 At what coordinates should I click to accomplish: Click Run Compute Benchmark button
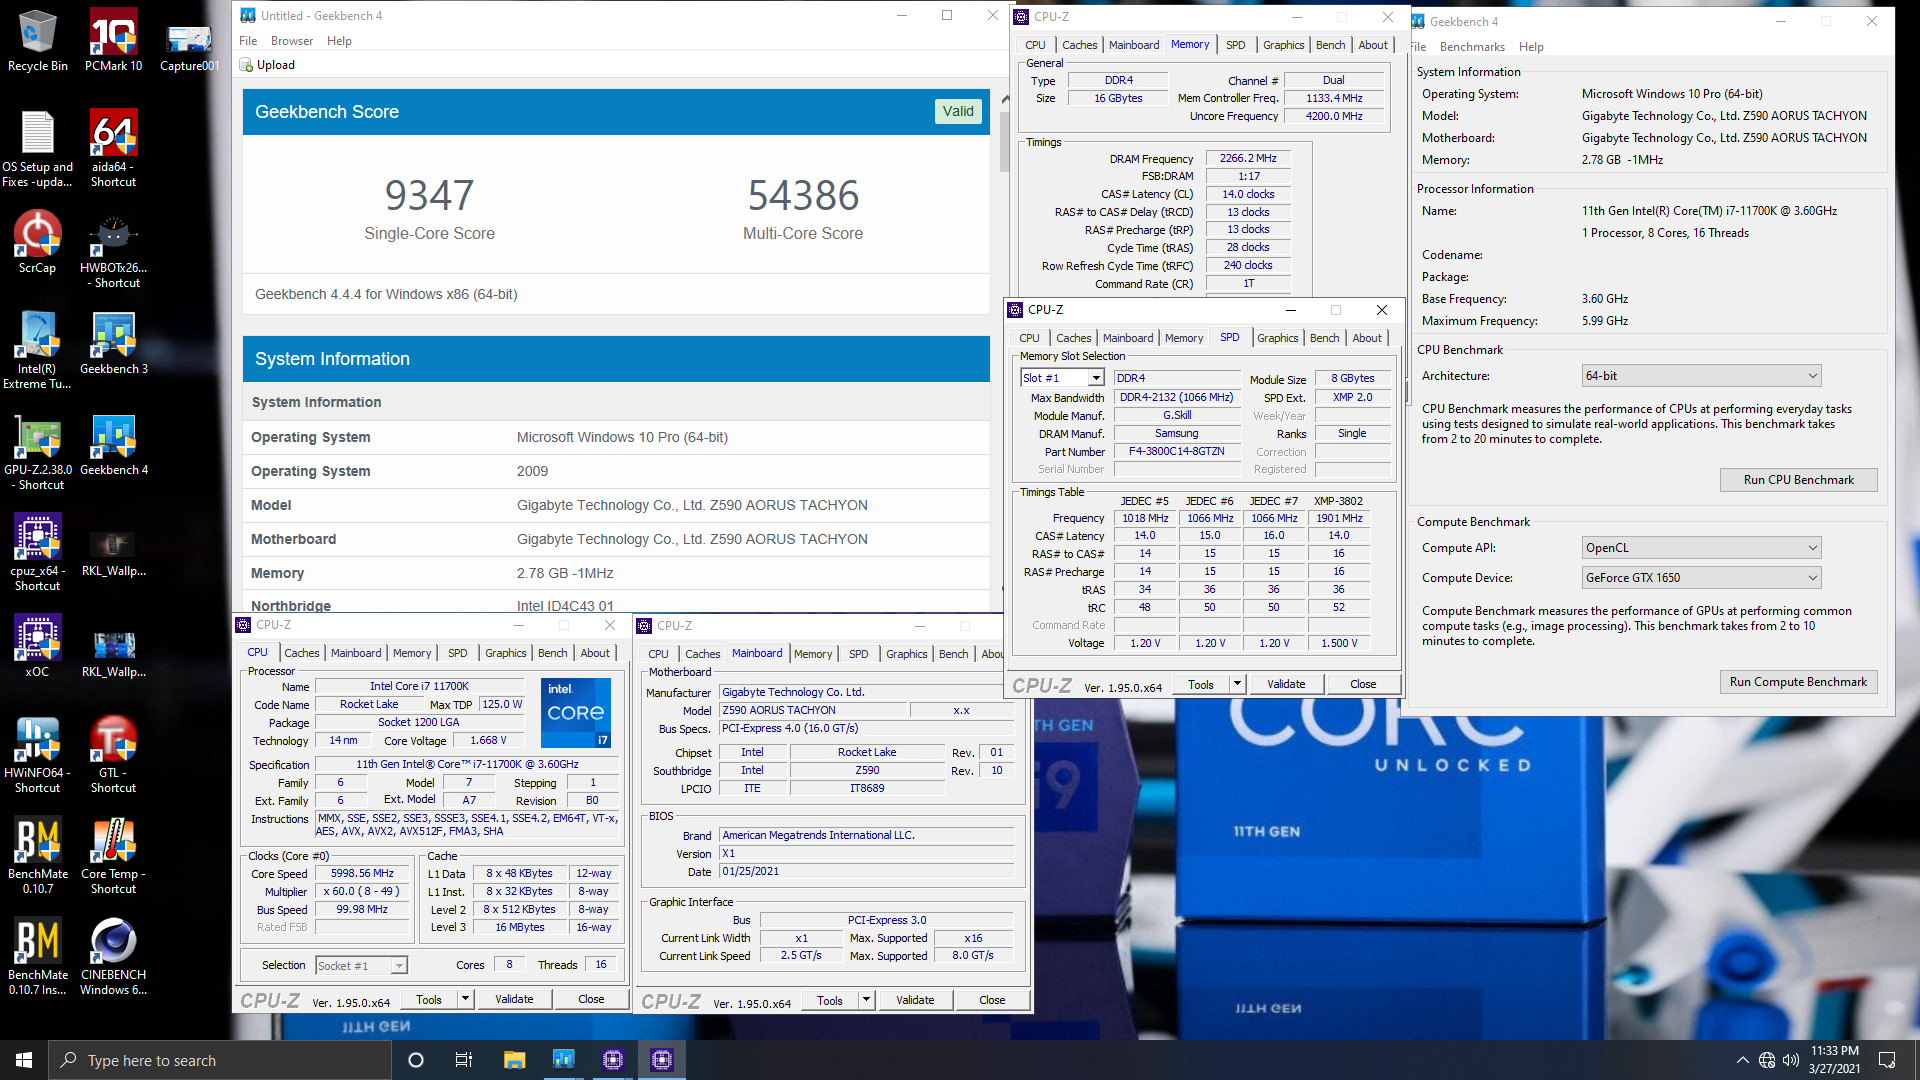click(1798, 682)
